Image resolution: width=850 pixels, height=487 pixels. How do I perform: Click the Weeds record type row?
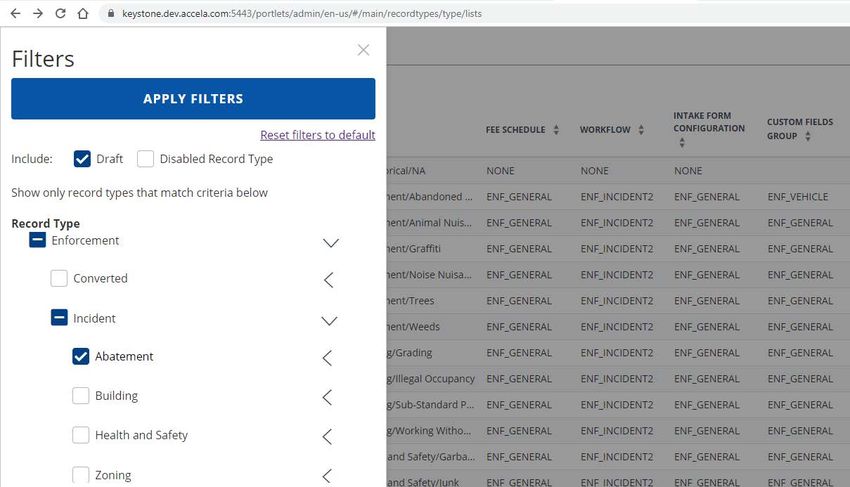(618, 326)
